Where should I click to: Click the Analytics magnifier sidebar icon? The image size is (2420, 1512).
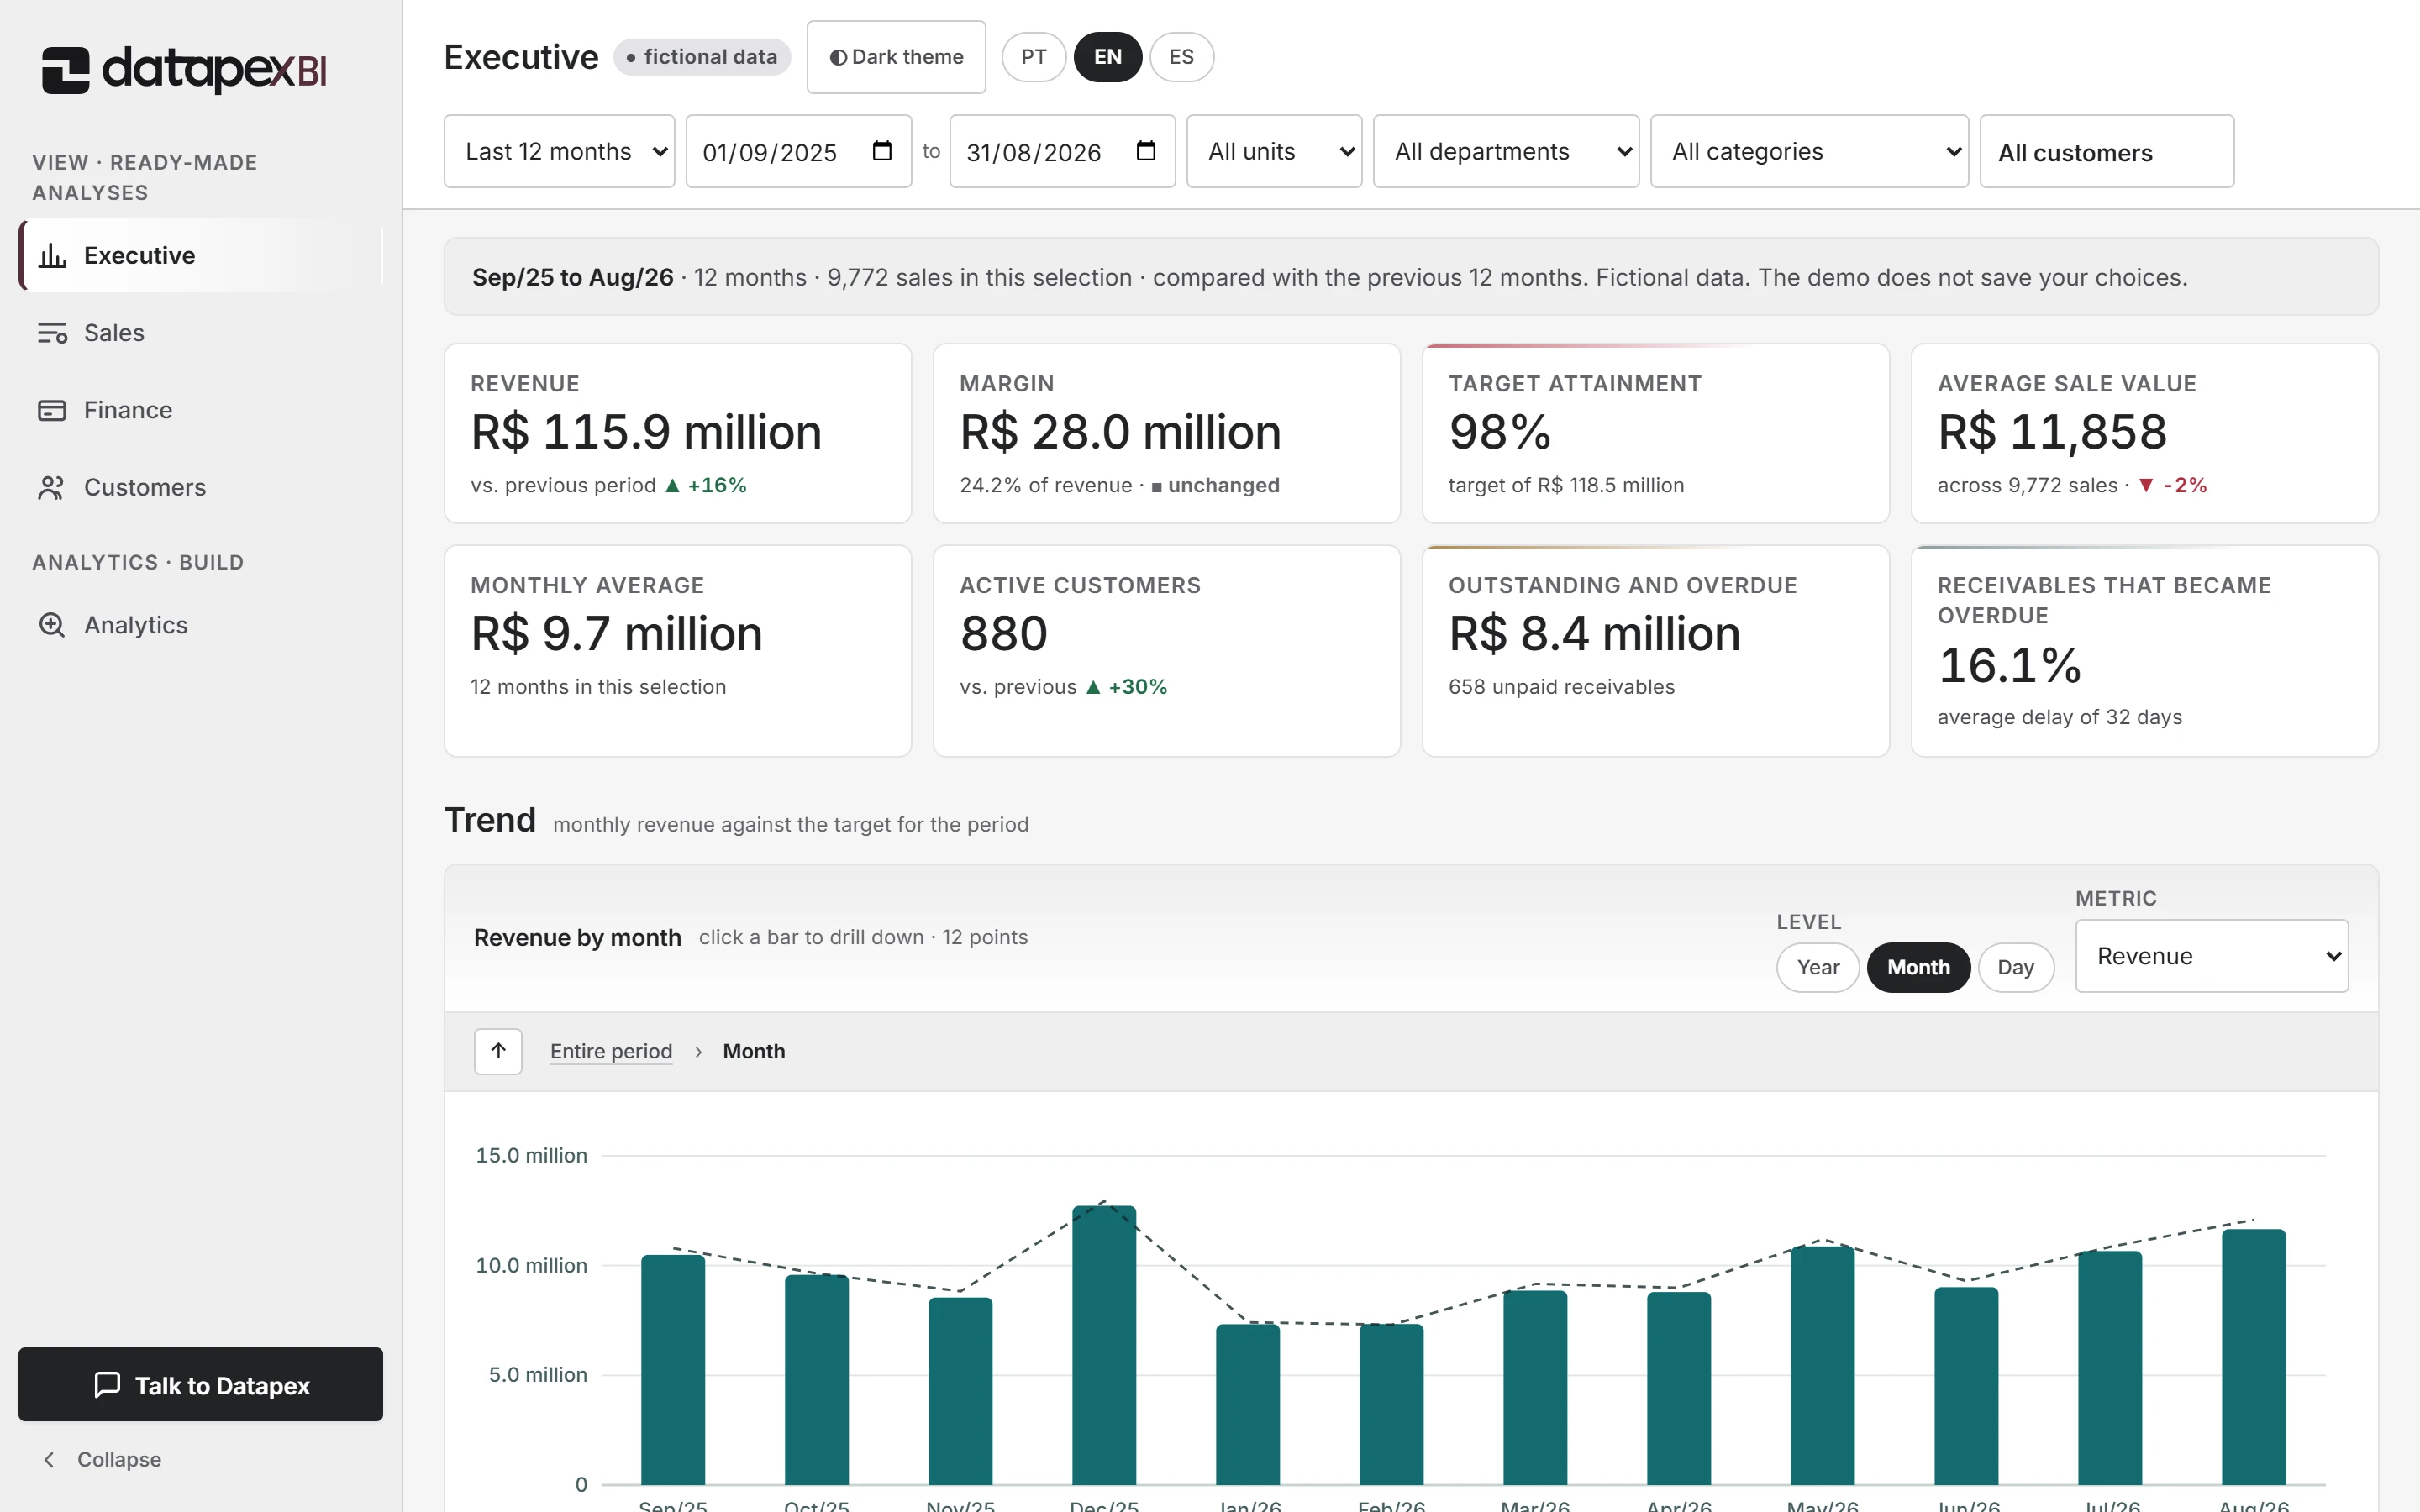pos(52,625)
